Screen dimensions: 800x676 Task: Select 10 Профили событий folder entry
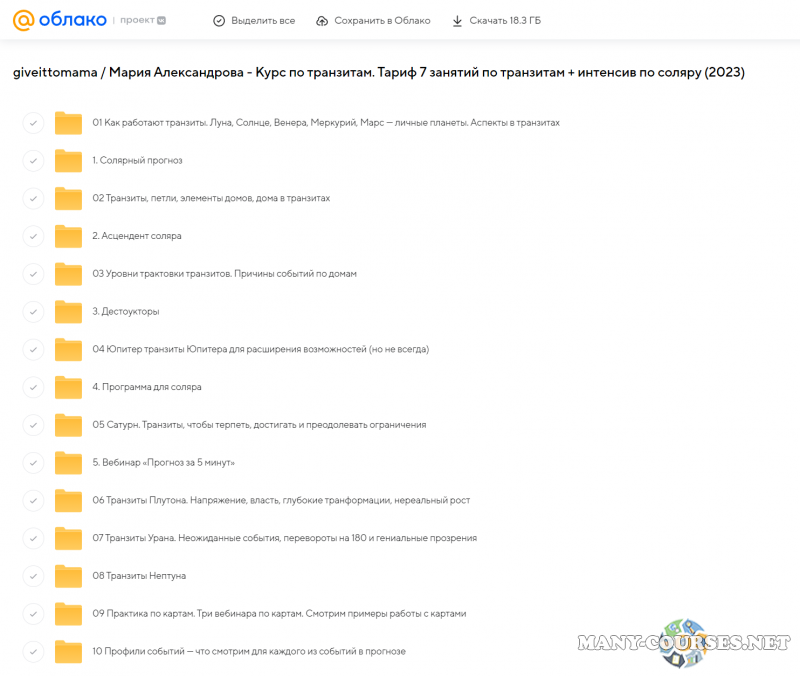coord(249,651)
